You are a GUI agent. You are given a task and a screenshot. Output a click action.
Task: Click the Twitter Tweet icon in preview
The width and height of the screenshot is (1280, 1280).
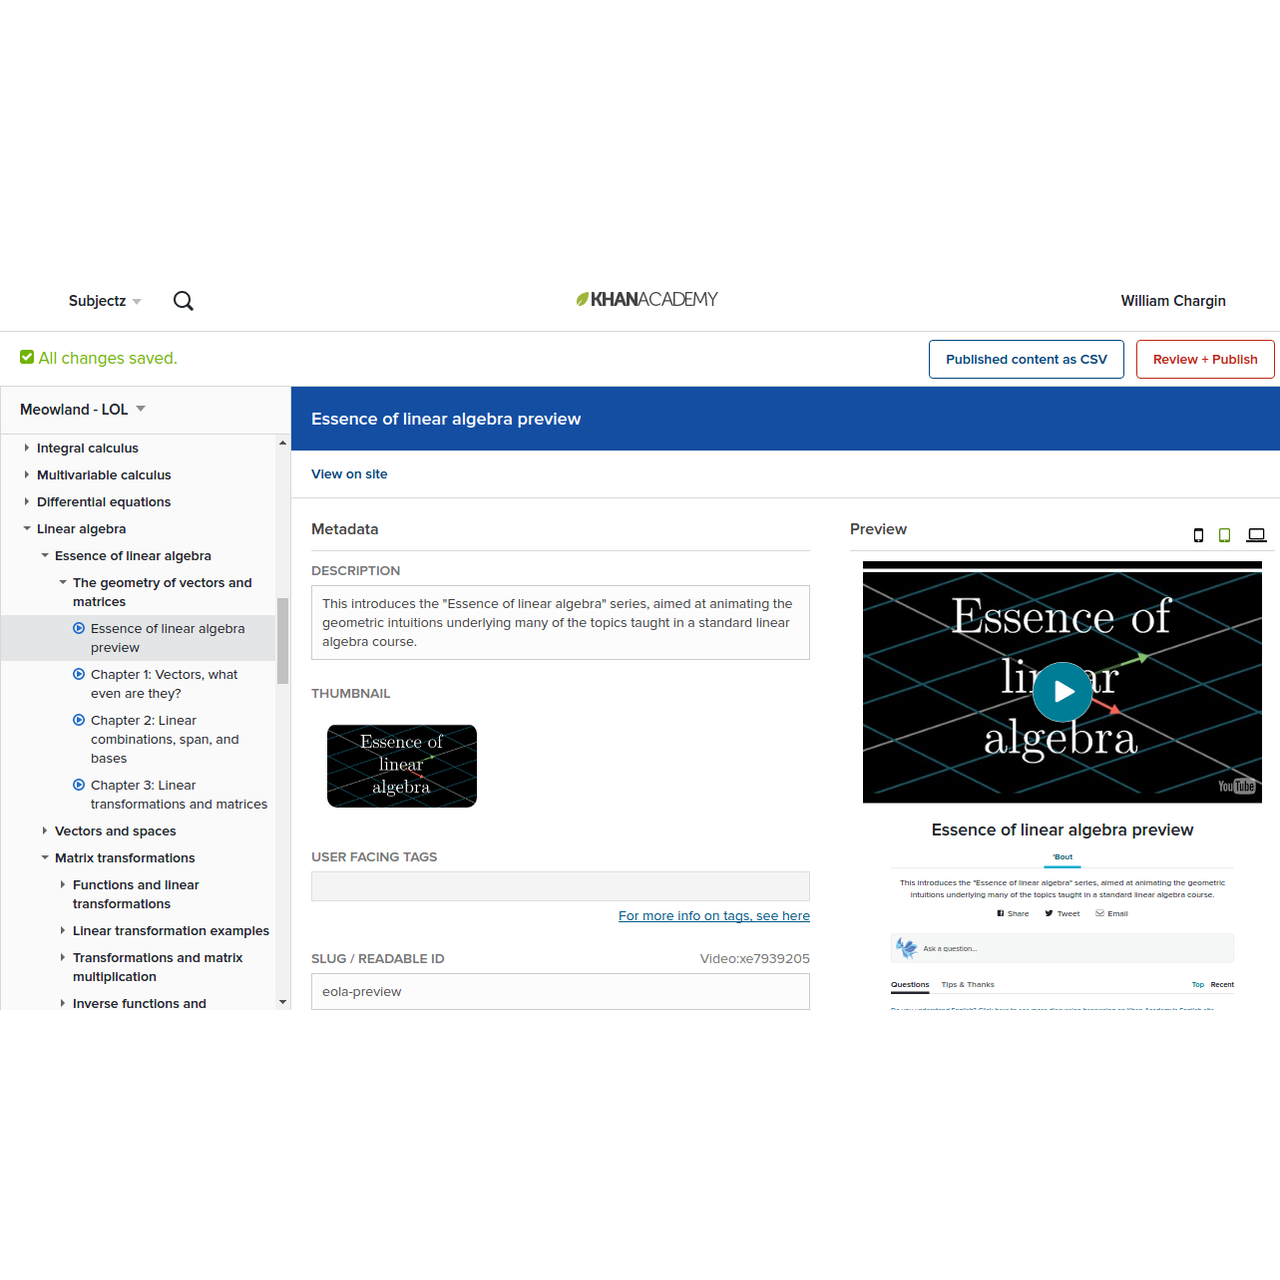(x=1049, y=913)
